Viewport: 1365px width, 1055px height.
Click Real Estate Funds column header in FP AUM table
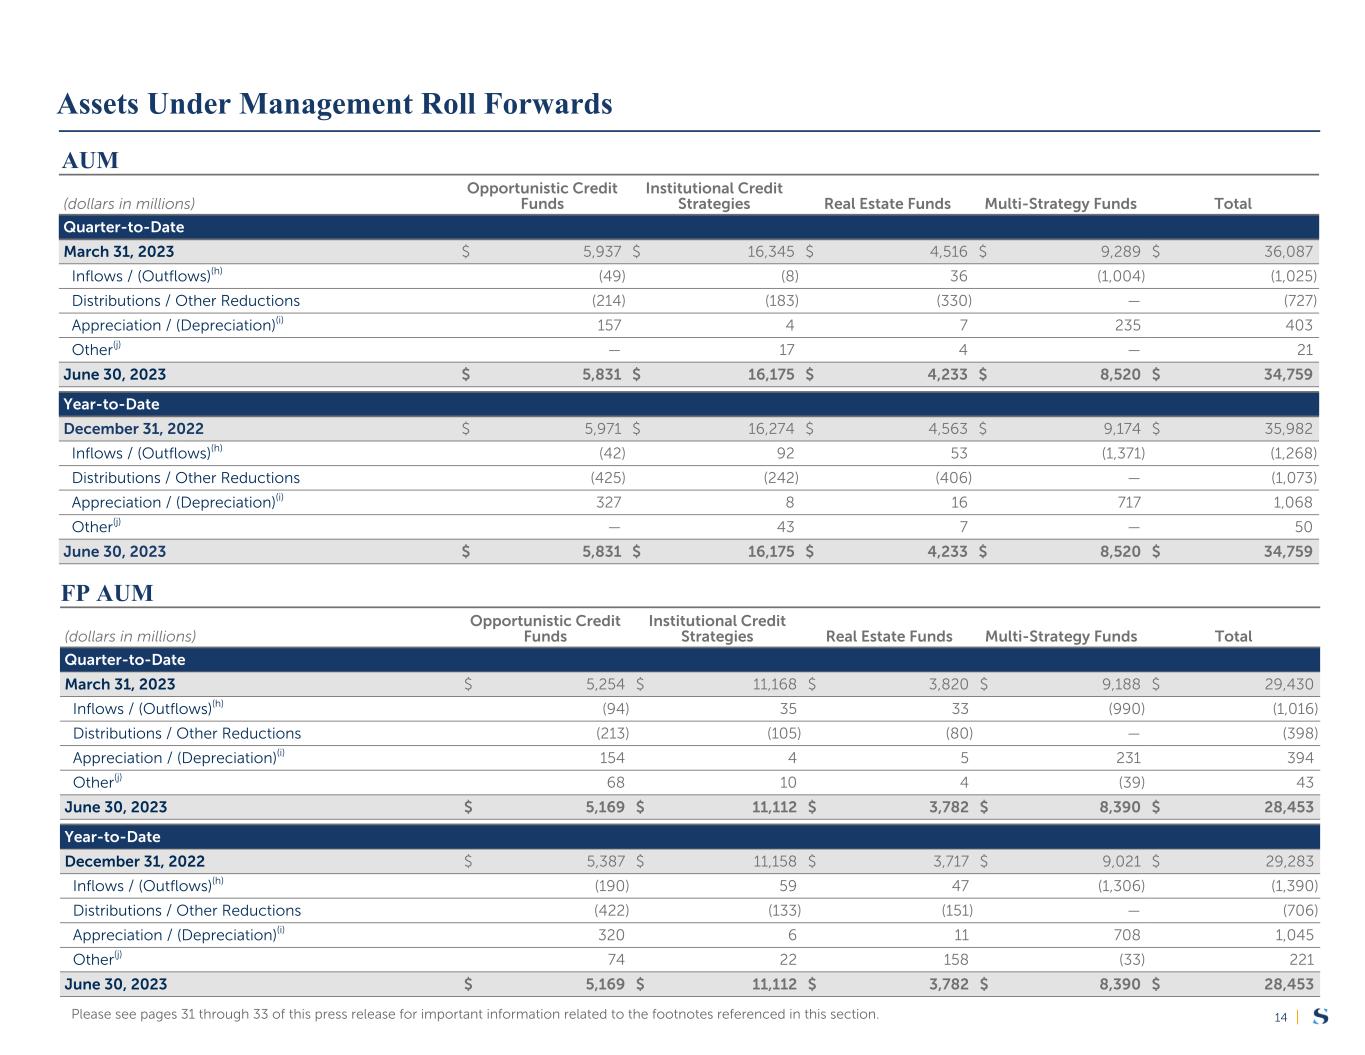[x=889, y=637]
